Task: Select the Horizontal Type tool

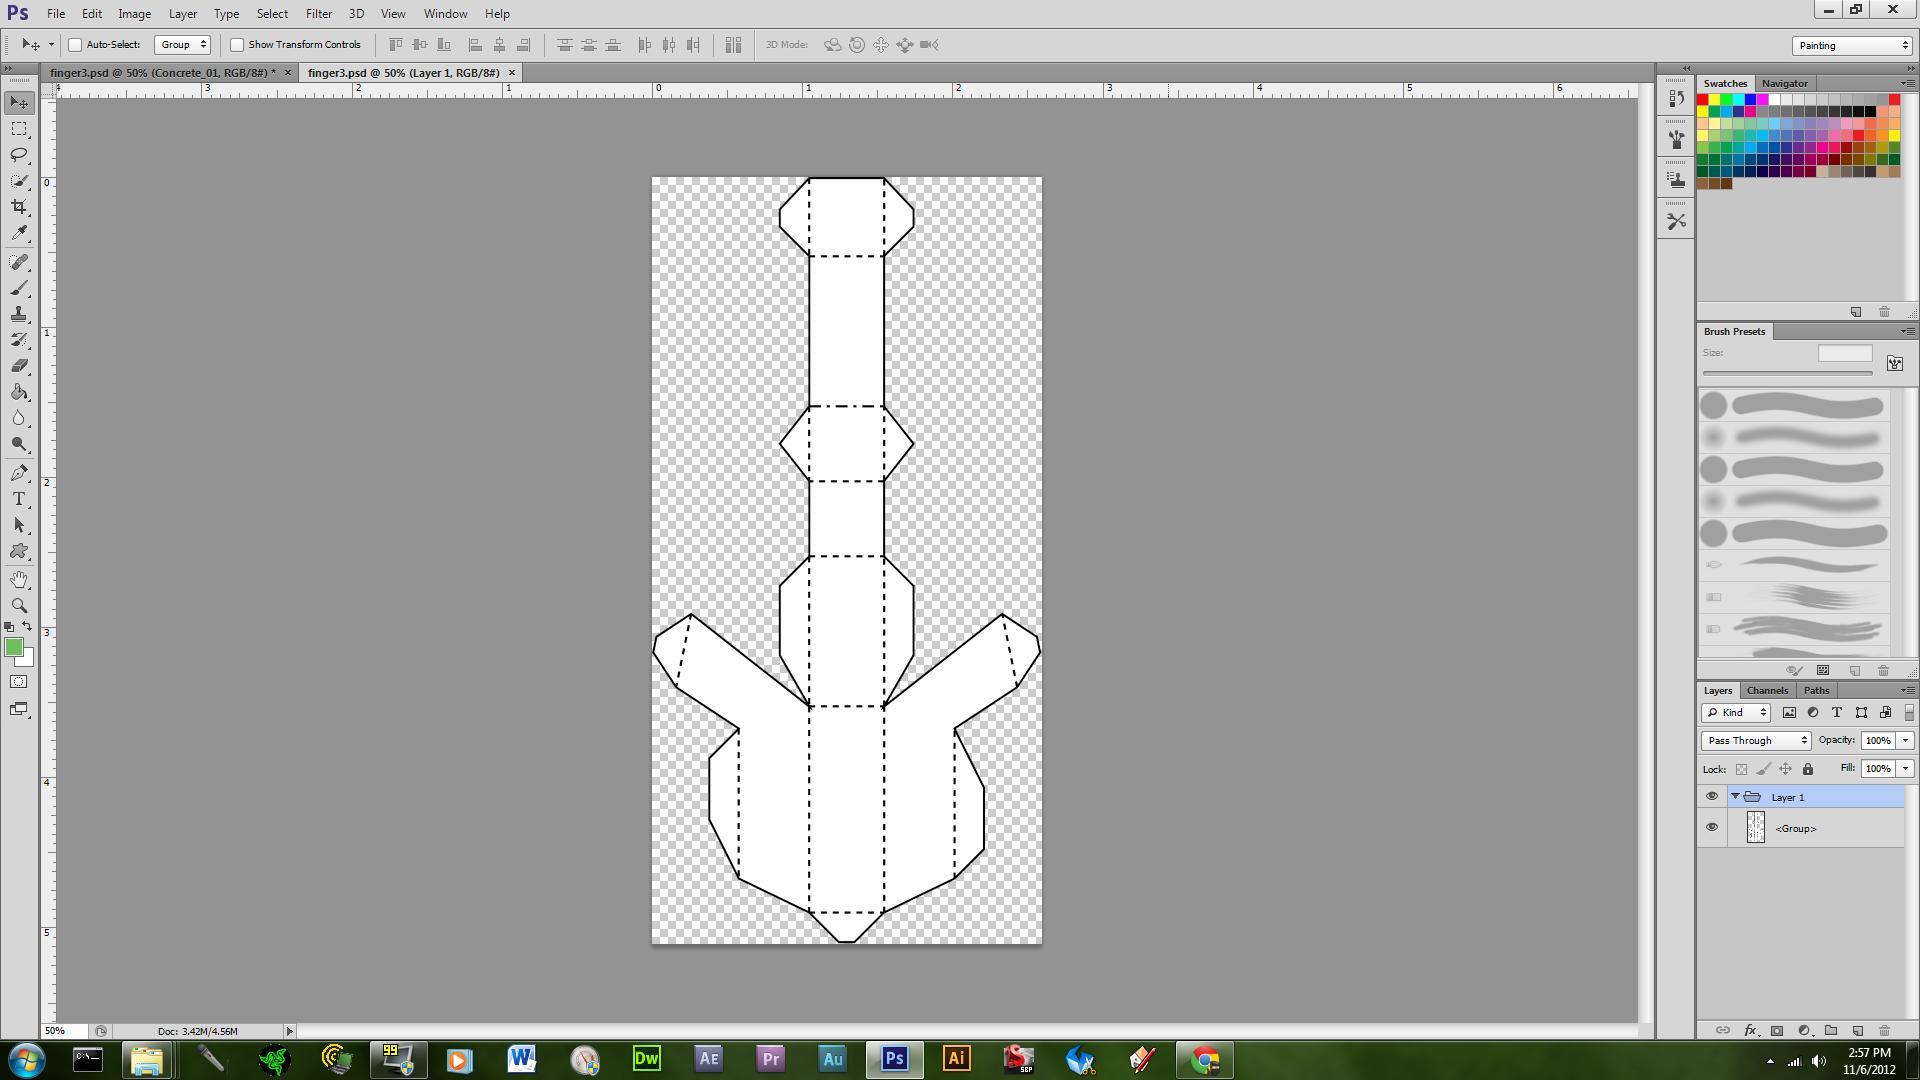Action: pos(19,499)
